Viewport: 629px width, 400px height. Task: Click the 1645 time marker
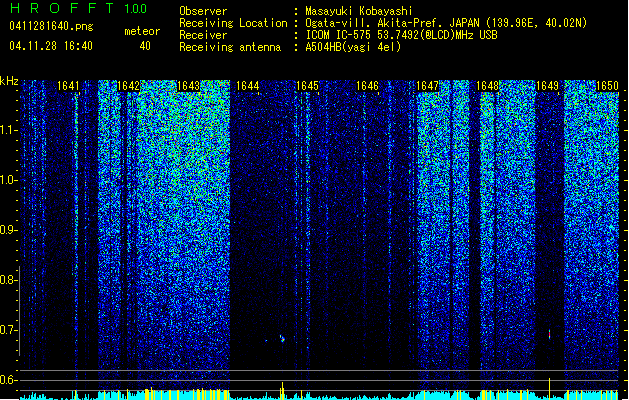click(307, 86)
